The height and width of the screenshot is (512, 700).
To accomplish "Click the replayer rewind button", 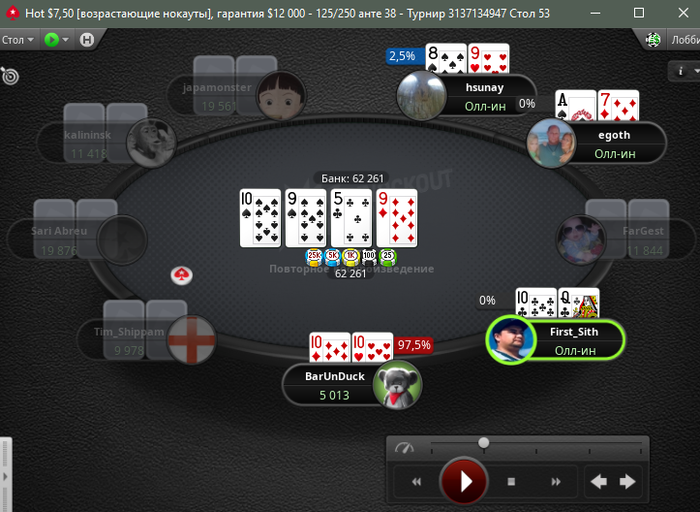I will pos(417,482).
